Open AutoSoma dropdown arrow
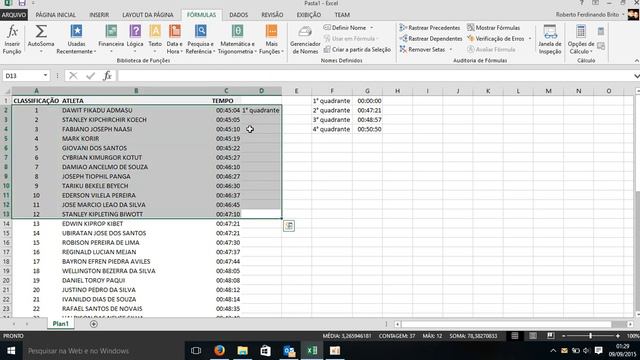Image resolution: width=640 pixels, height=360 pixels. point(41,51)
